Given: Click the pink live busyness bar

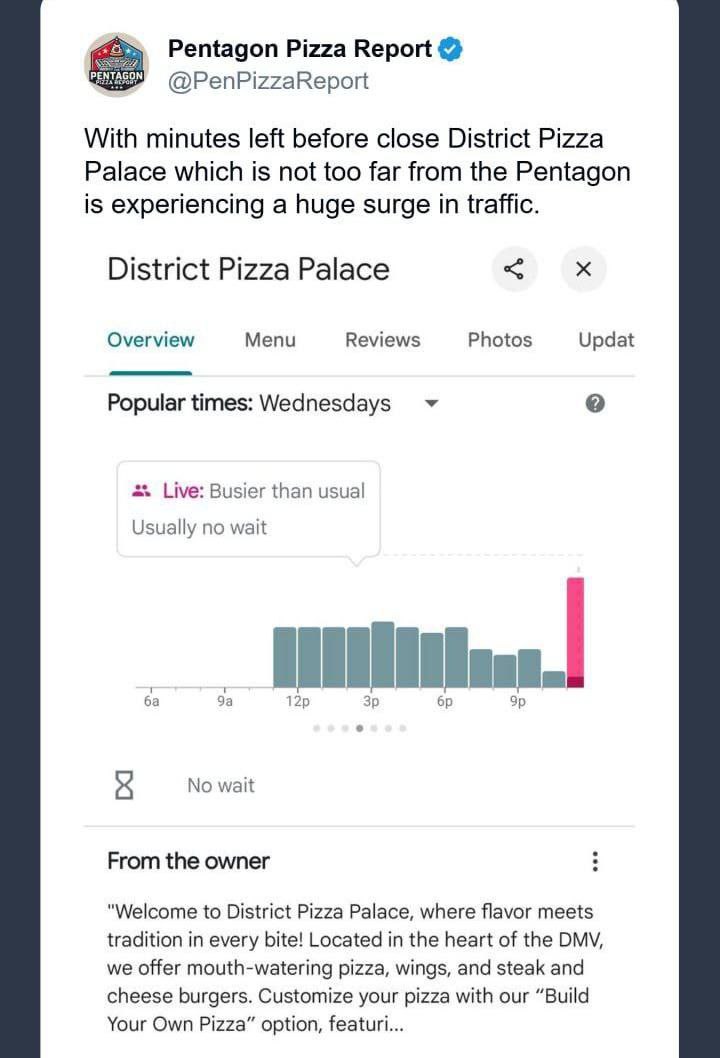Looking at the screenshot, I should 575,630.
